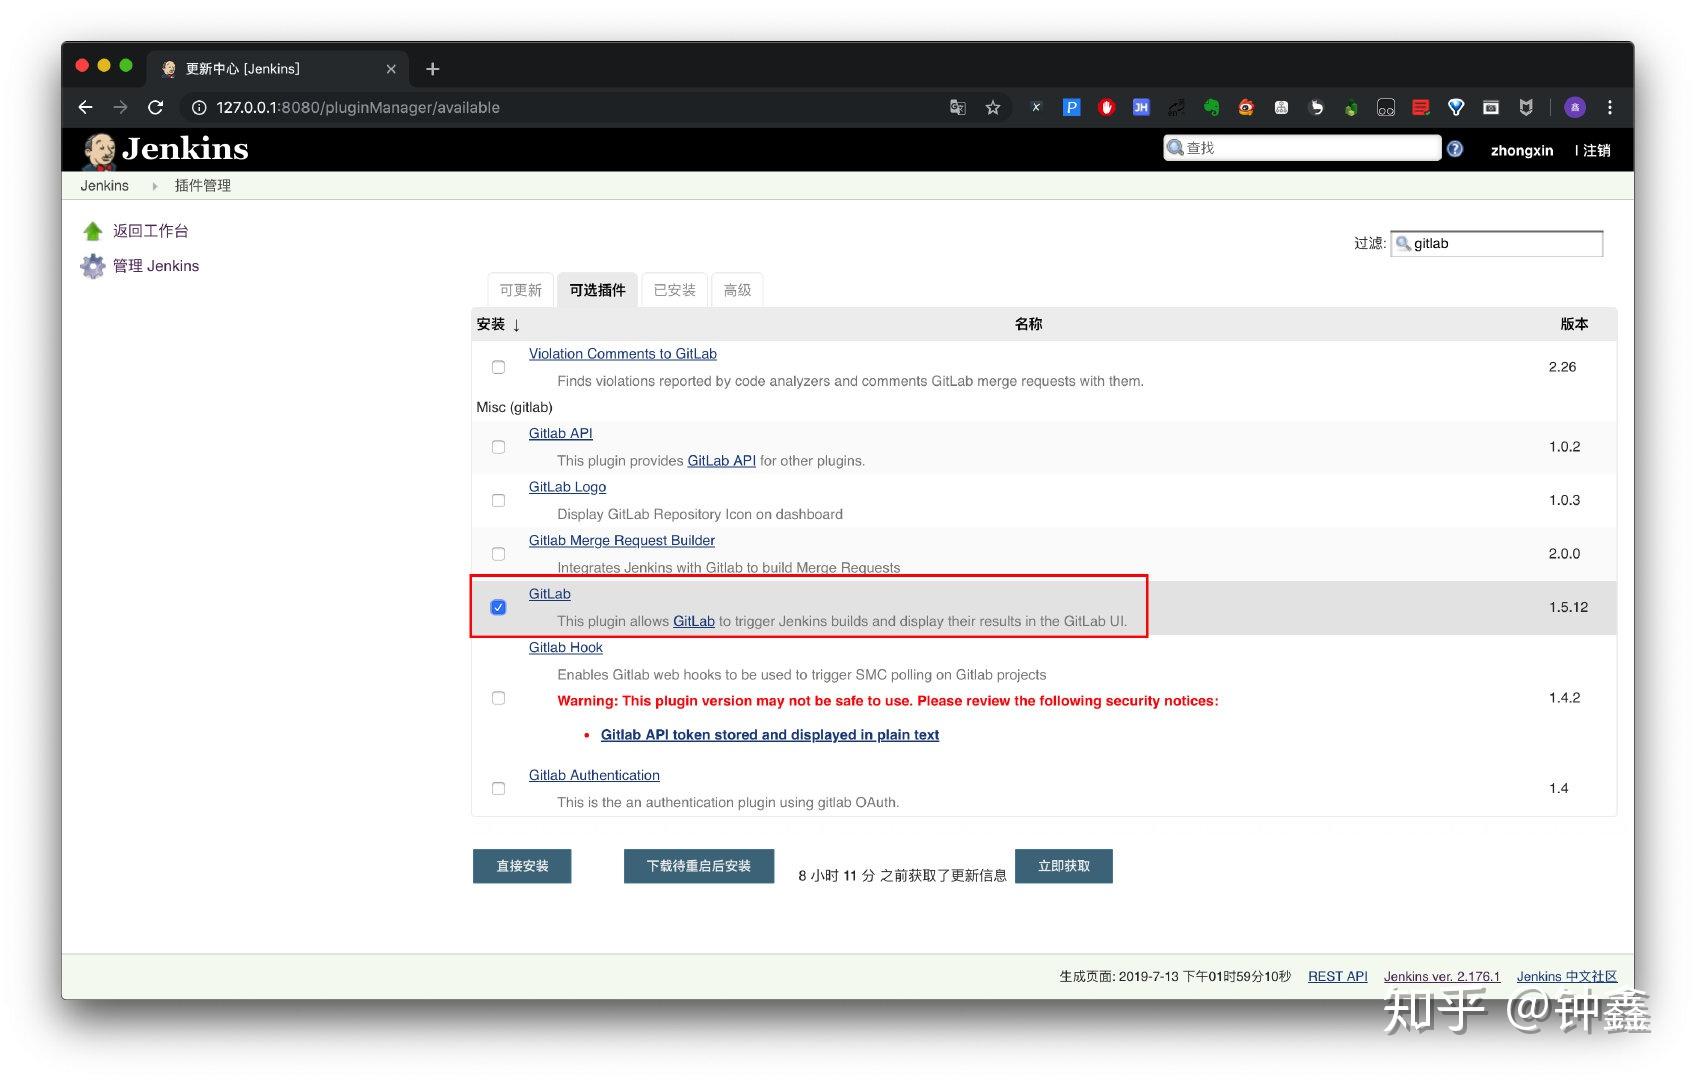This screenshot has width=1695, height=1080.
Task: Uncheck the GitLab plugin checkbox
Action: (498, 607)
